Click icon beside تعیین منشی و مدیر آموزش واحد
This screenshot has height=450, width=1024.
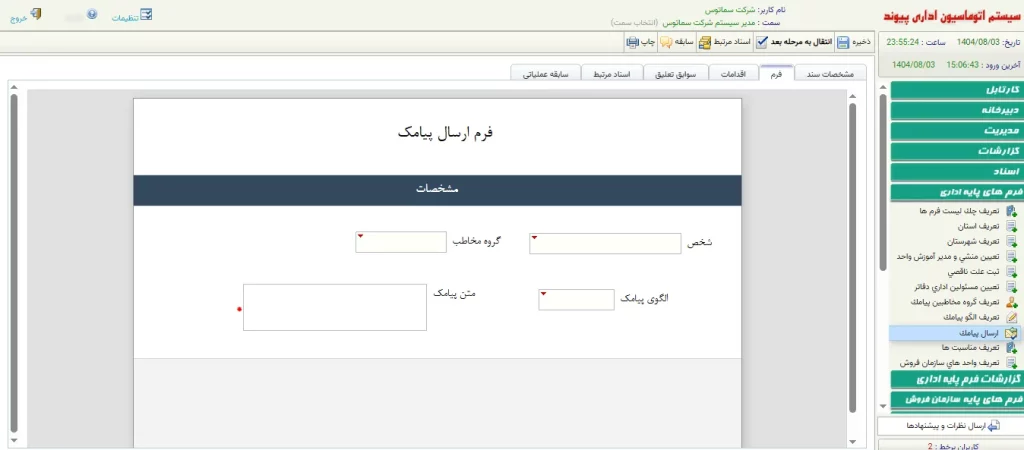point(1012,257)
